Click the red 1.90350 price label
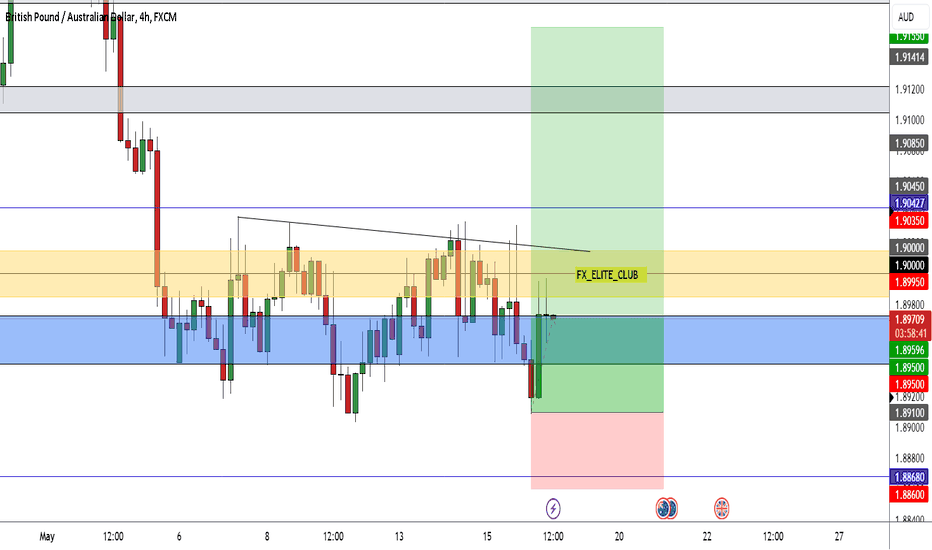The width and height of the screenshot is (932, 550). pos(909,221)
